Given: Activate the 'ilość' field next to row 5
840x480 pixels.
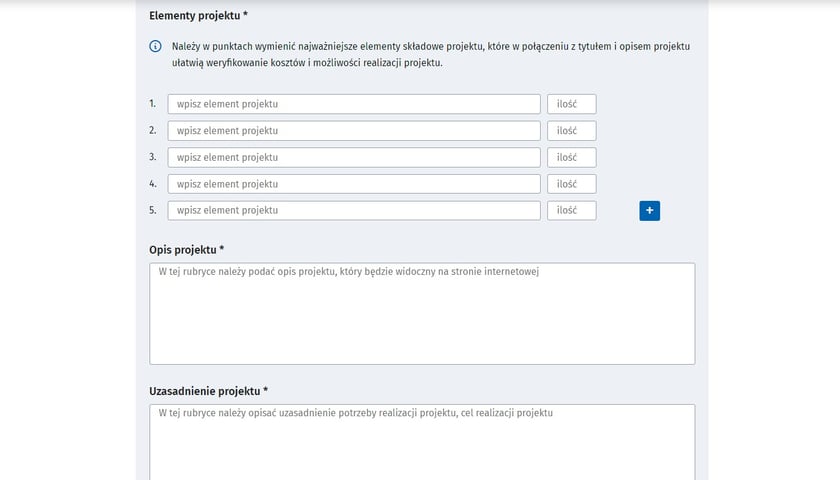Looking at the screenshot, I should pyautogui.click(x=572, y=211).
